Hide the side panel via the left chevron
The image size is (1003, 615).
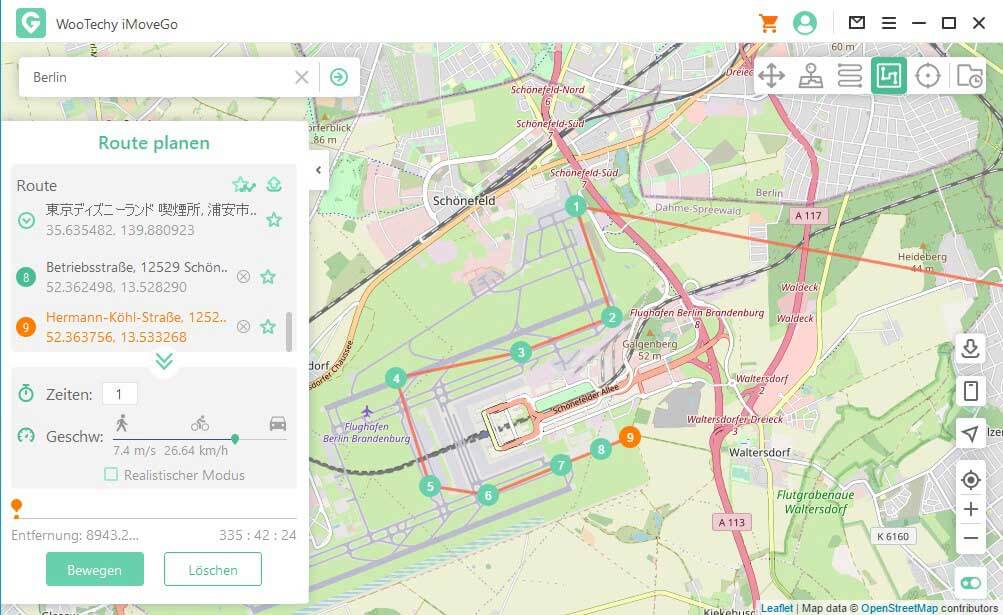[318, 170]
